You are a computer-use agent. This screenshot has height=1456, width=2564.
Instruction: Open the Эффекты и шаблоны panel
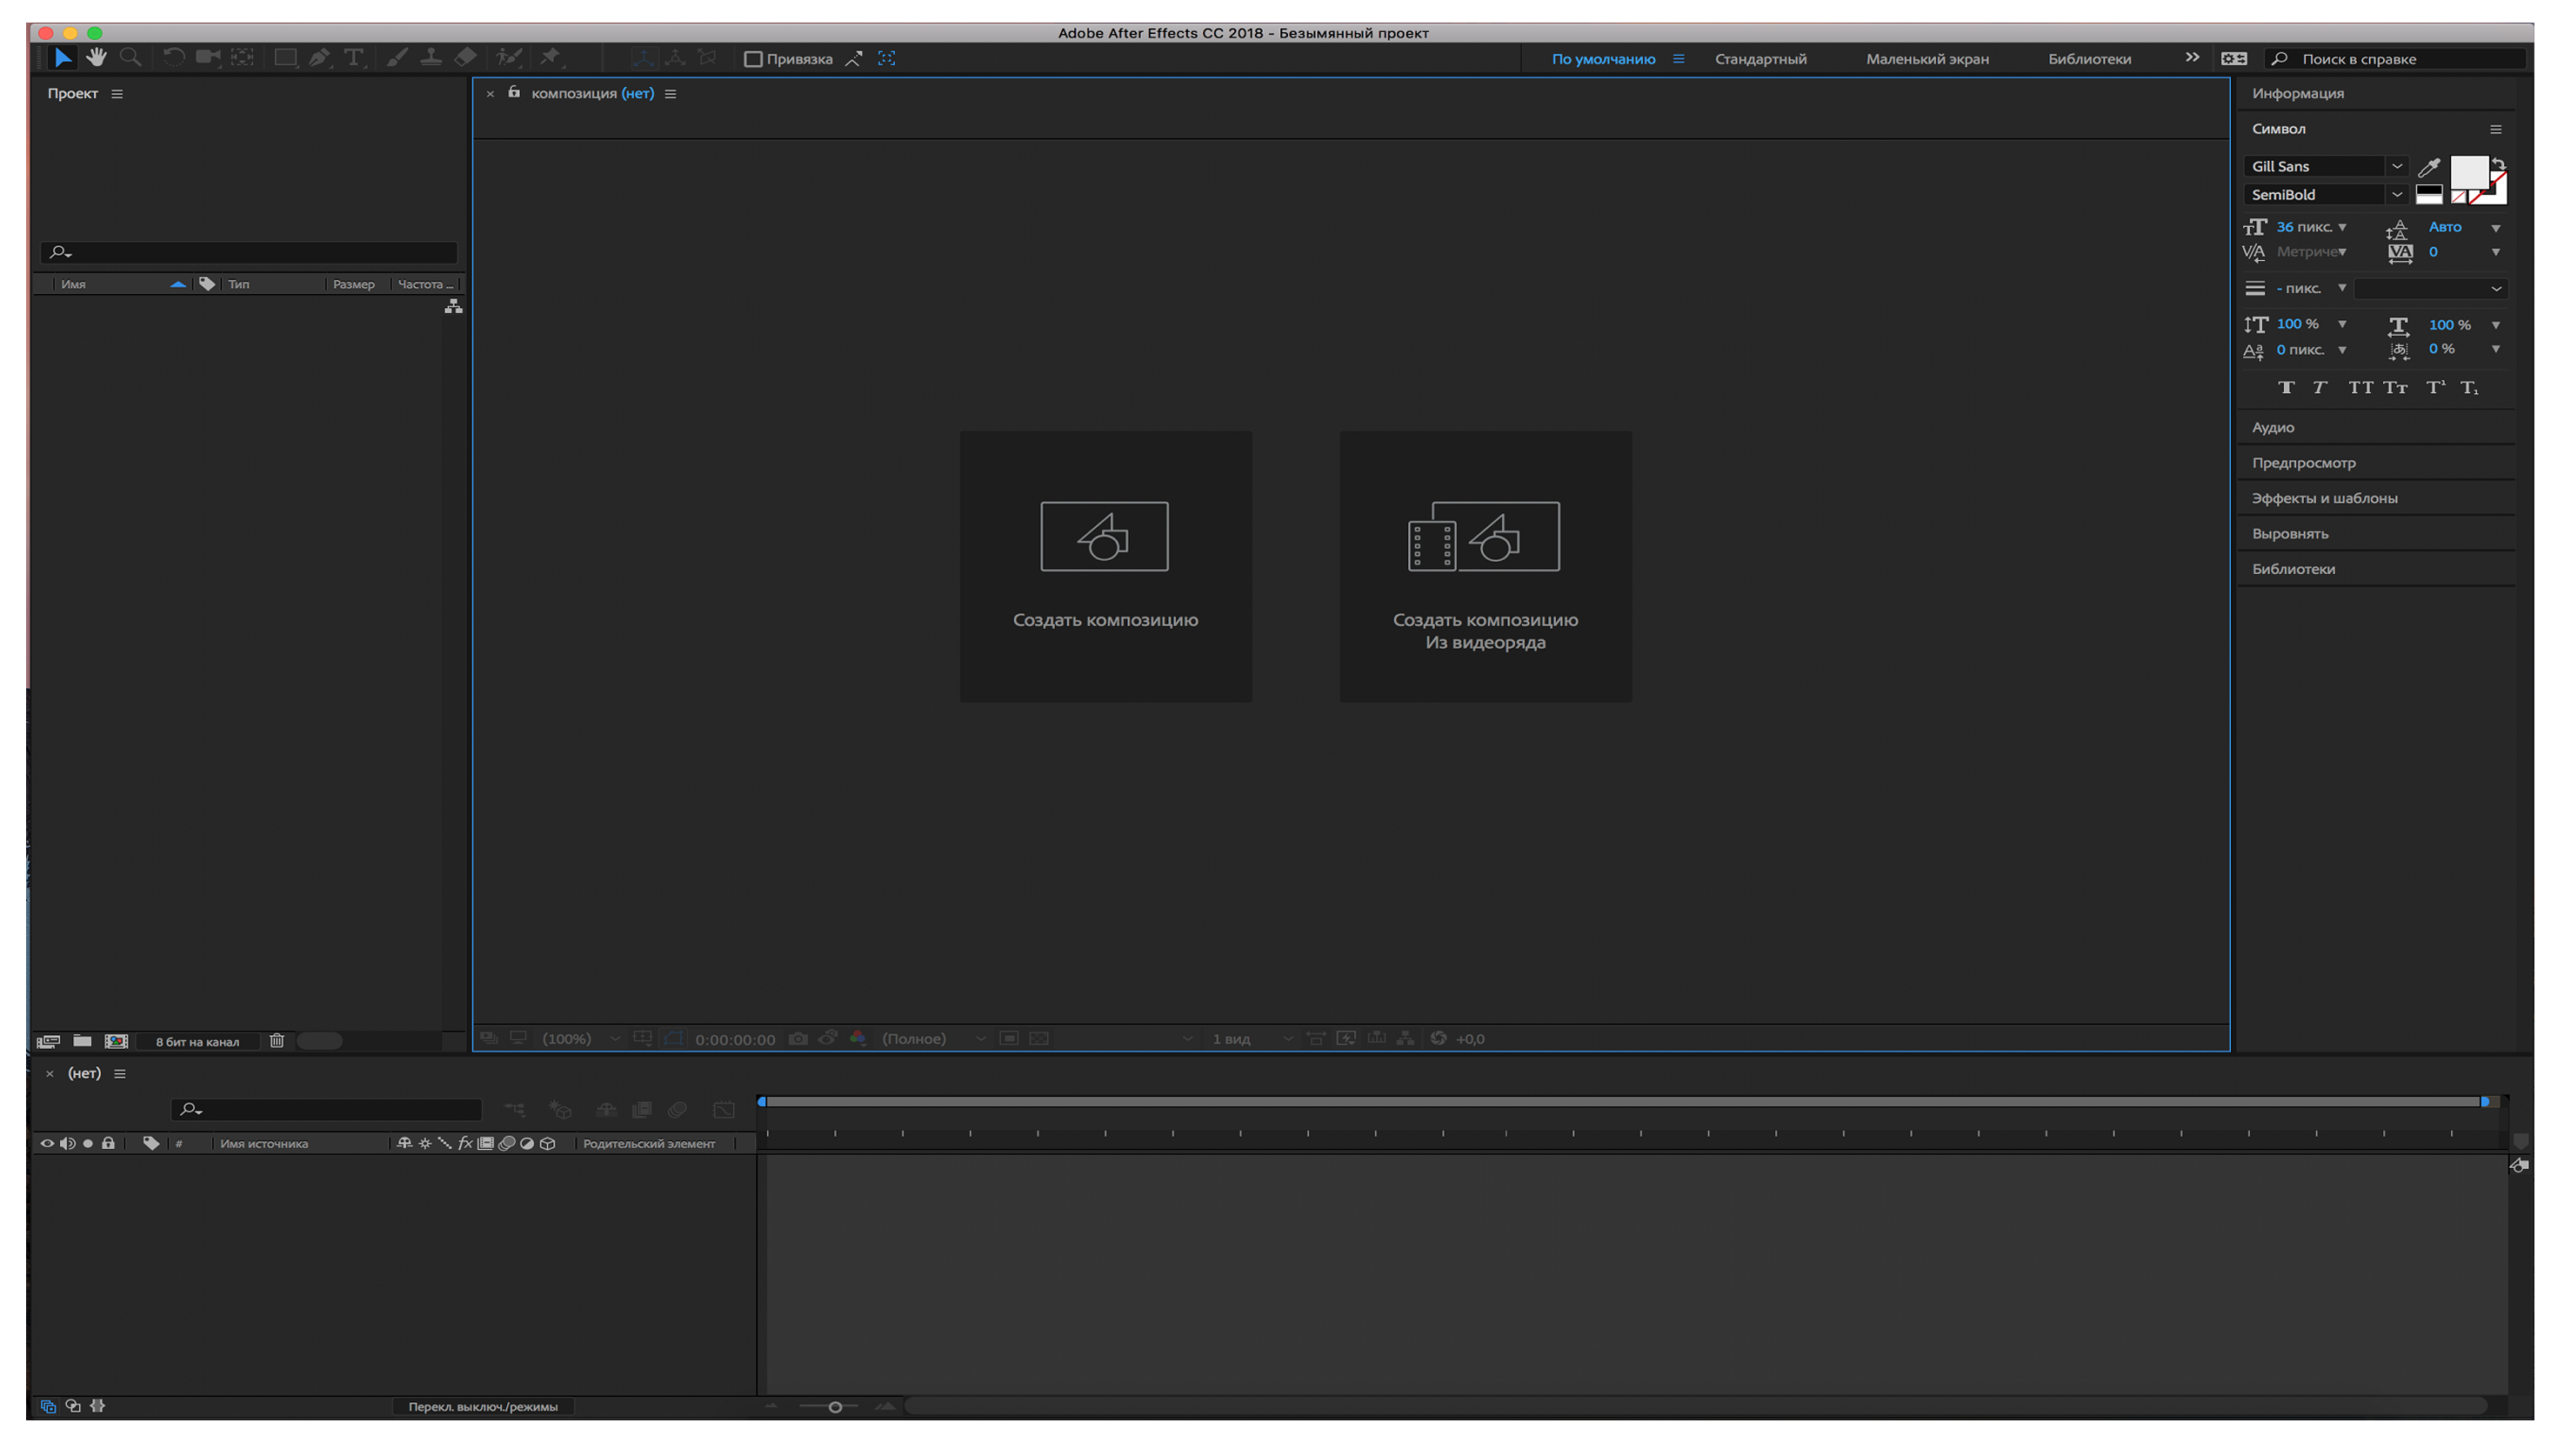[x=2324, y=498]
